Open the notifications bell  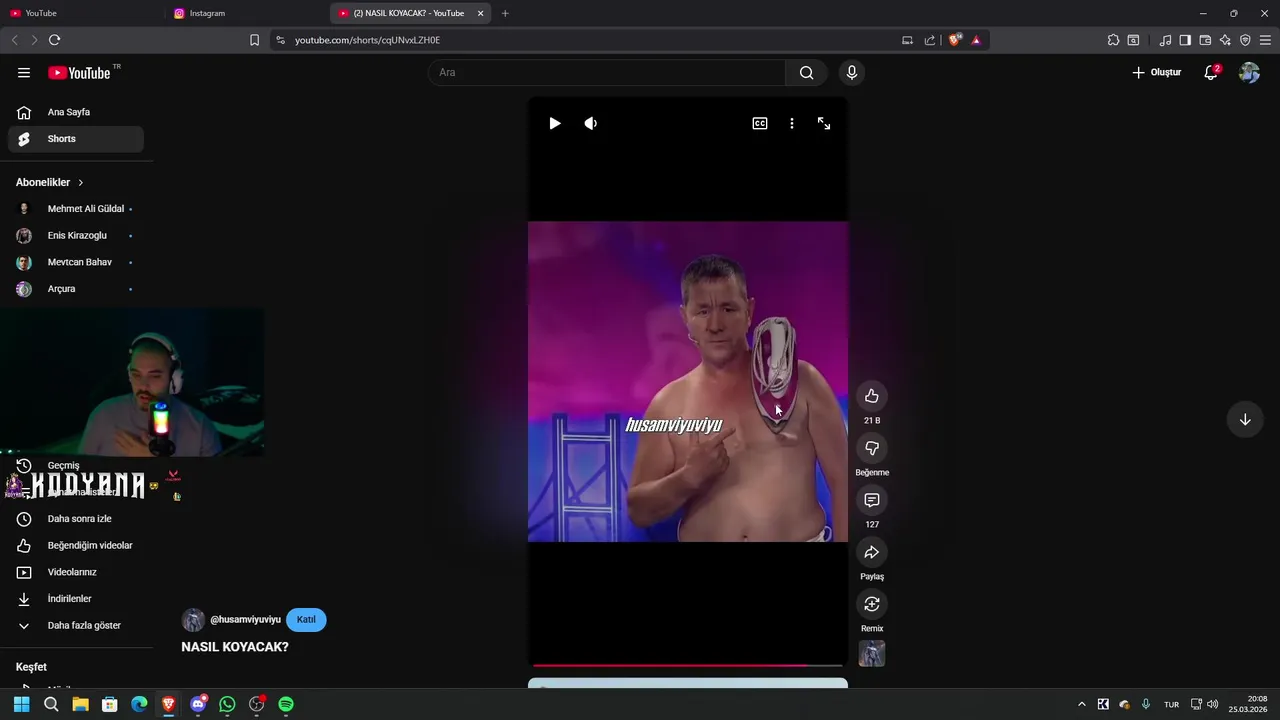tap(1211, 72)
